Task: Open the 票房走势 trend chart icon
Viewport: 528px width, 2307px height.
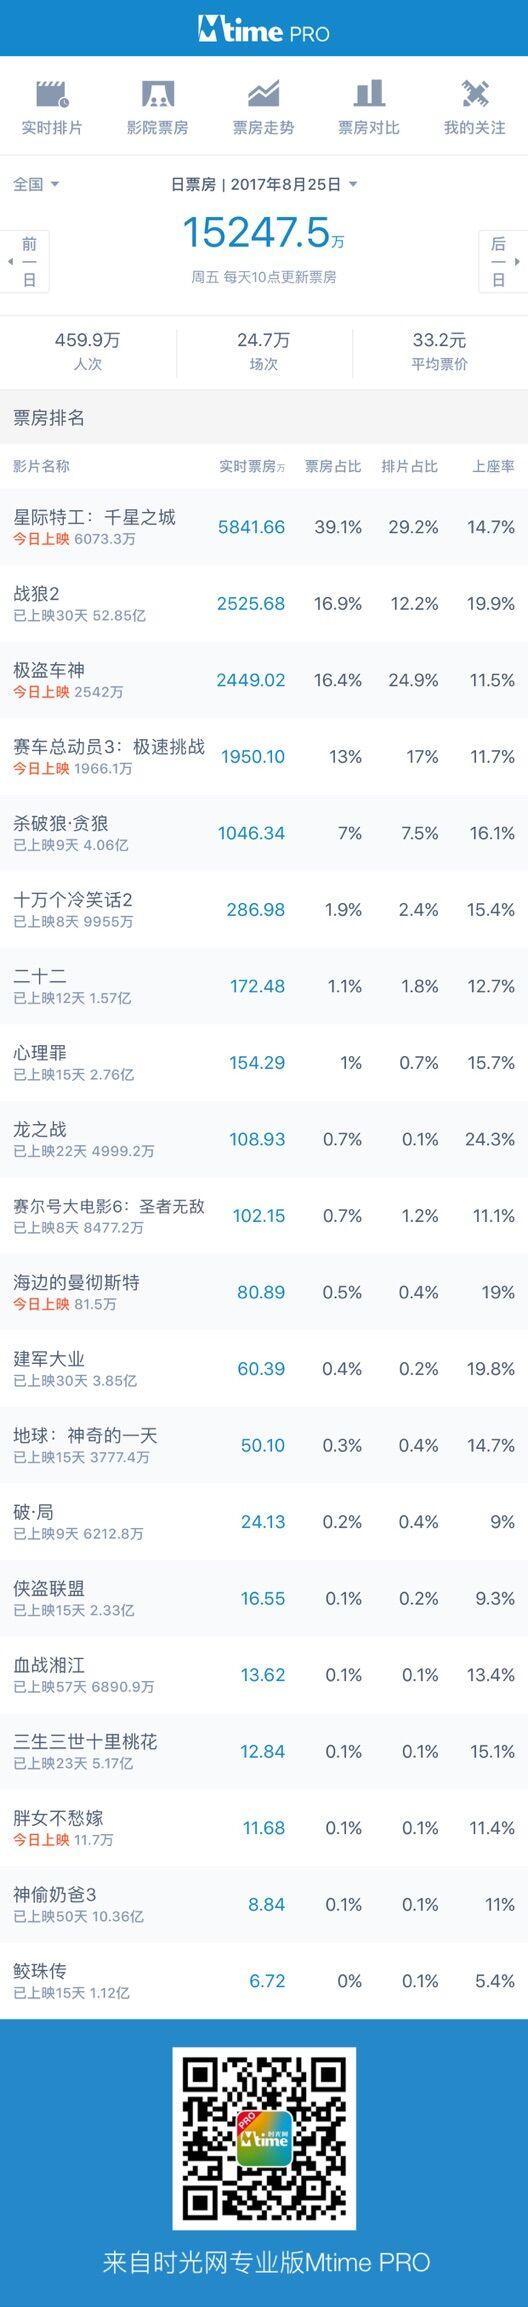Action: pos(263,94)
